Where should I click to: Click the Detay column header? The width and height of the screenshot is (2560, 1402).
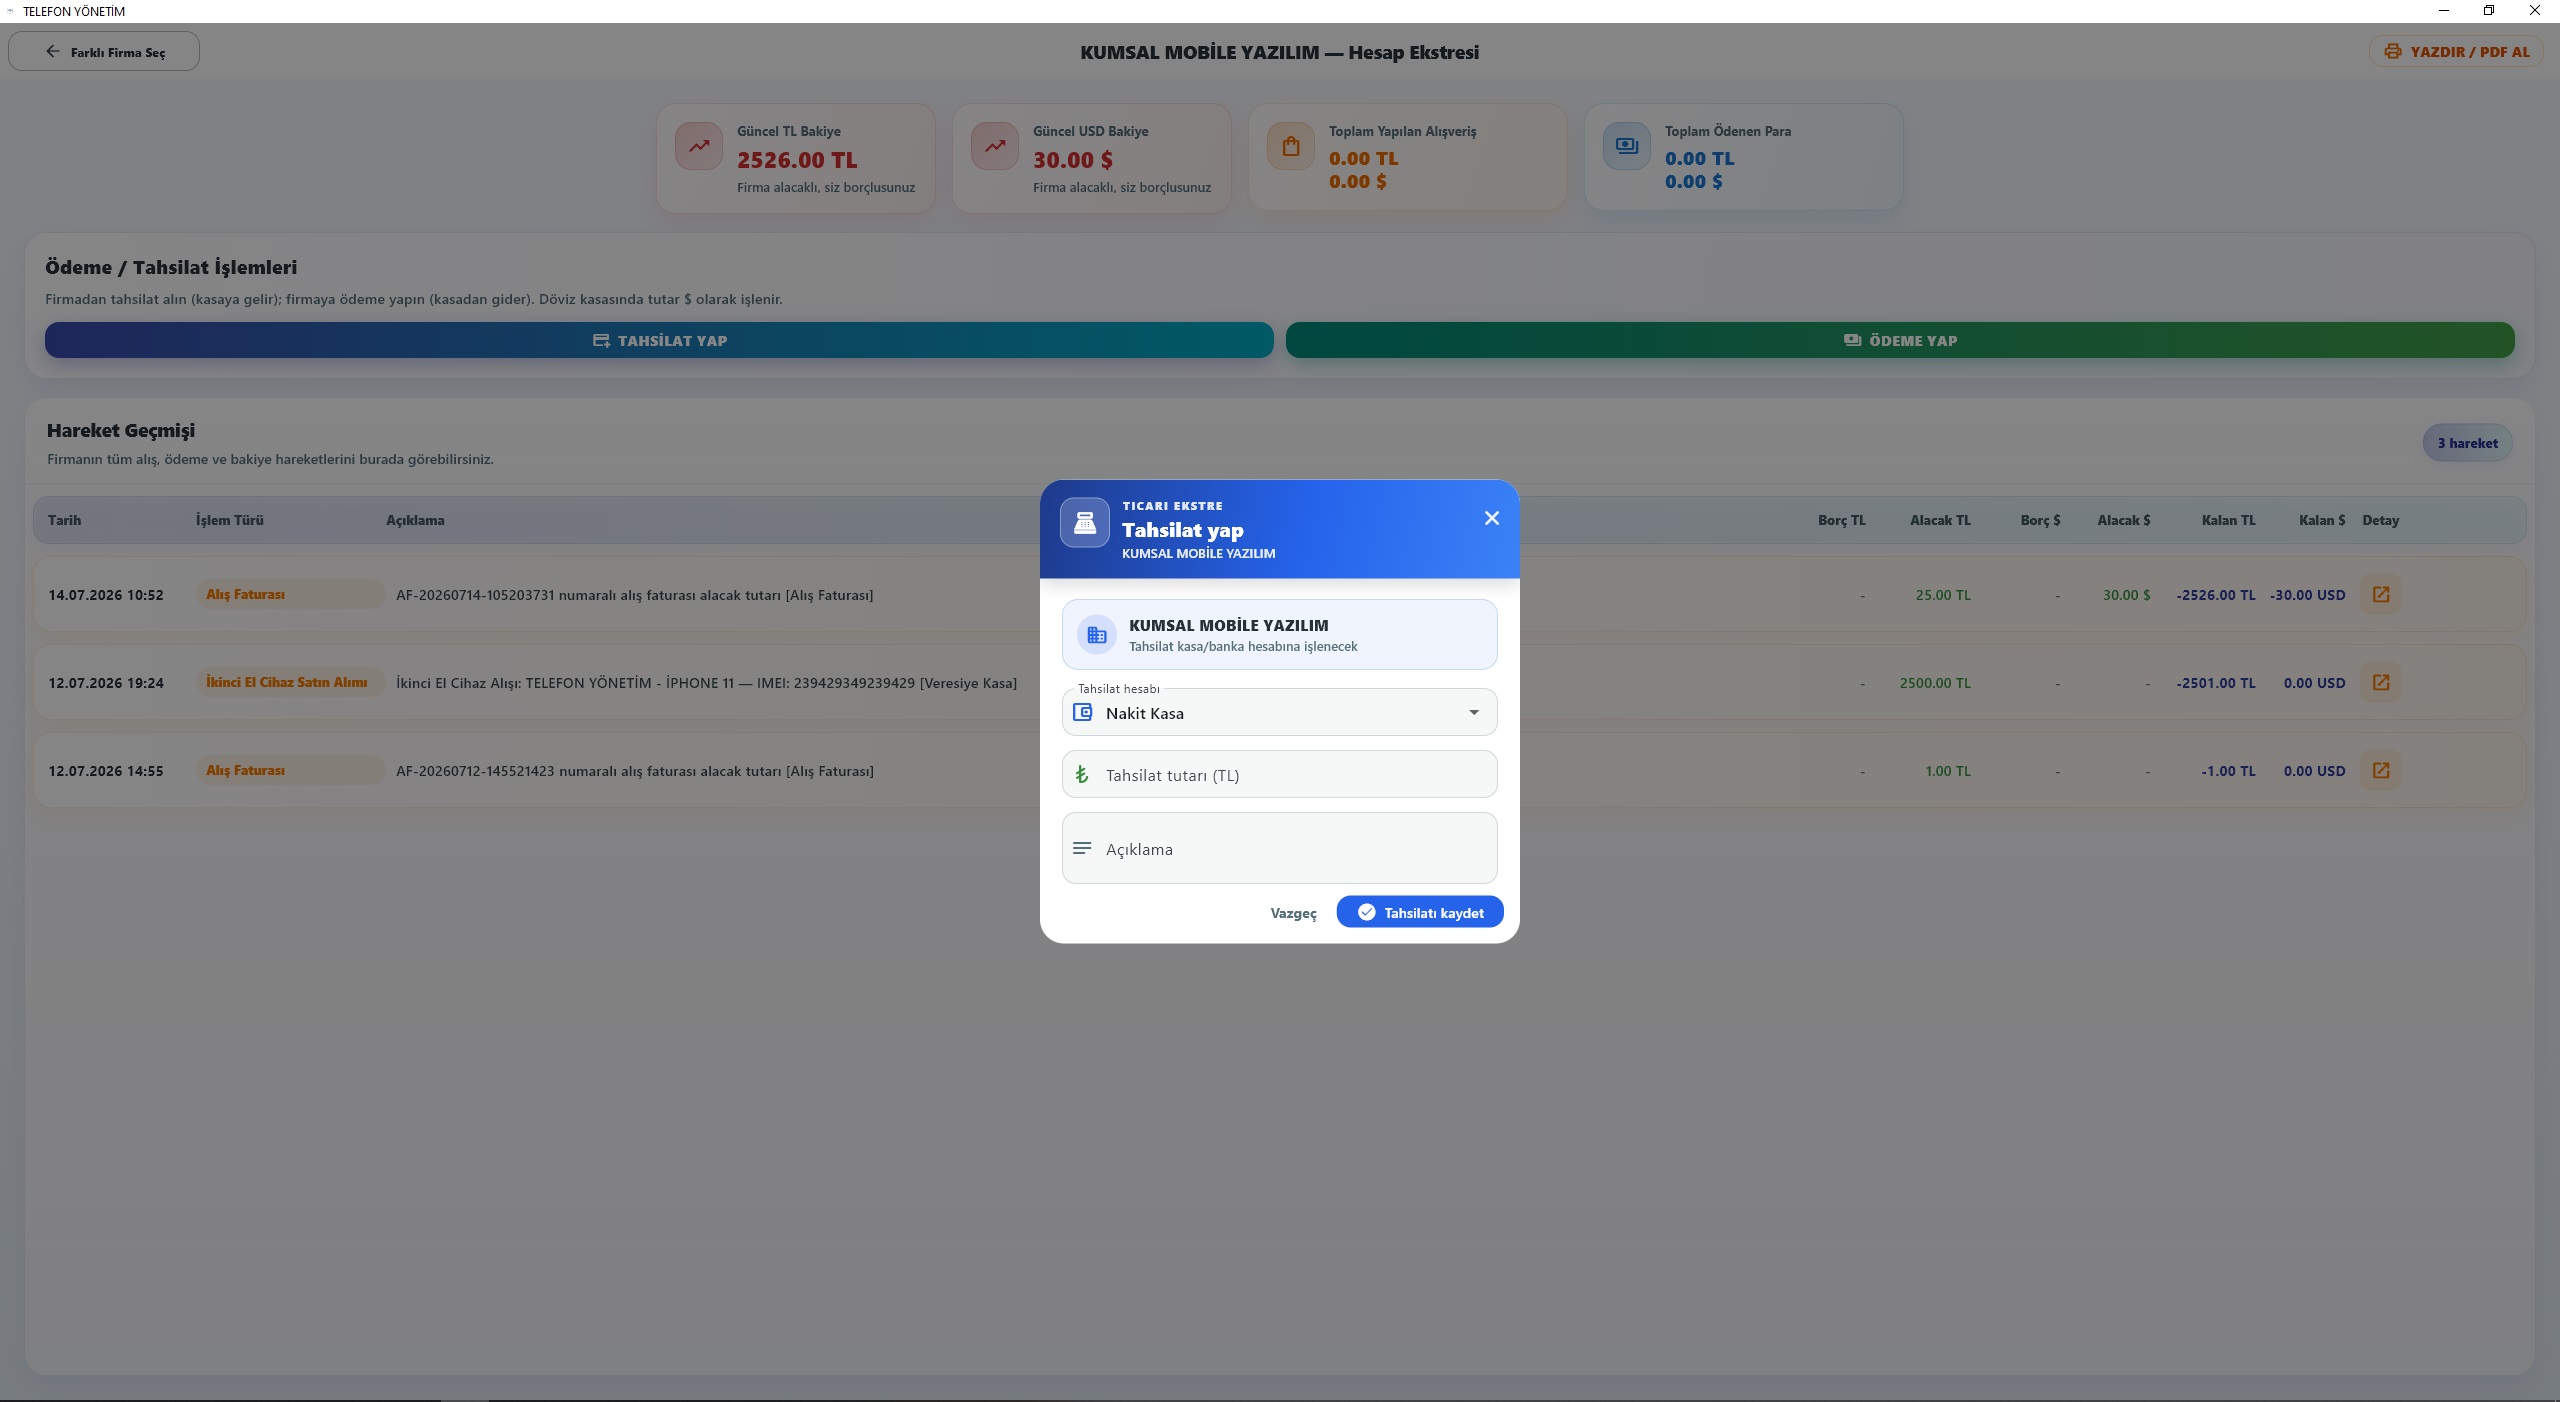coord(2381,520)
